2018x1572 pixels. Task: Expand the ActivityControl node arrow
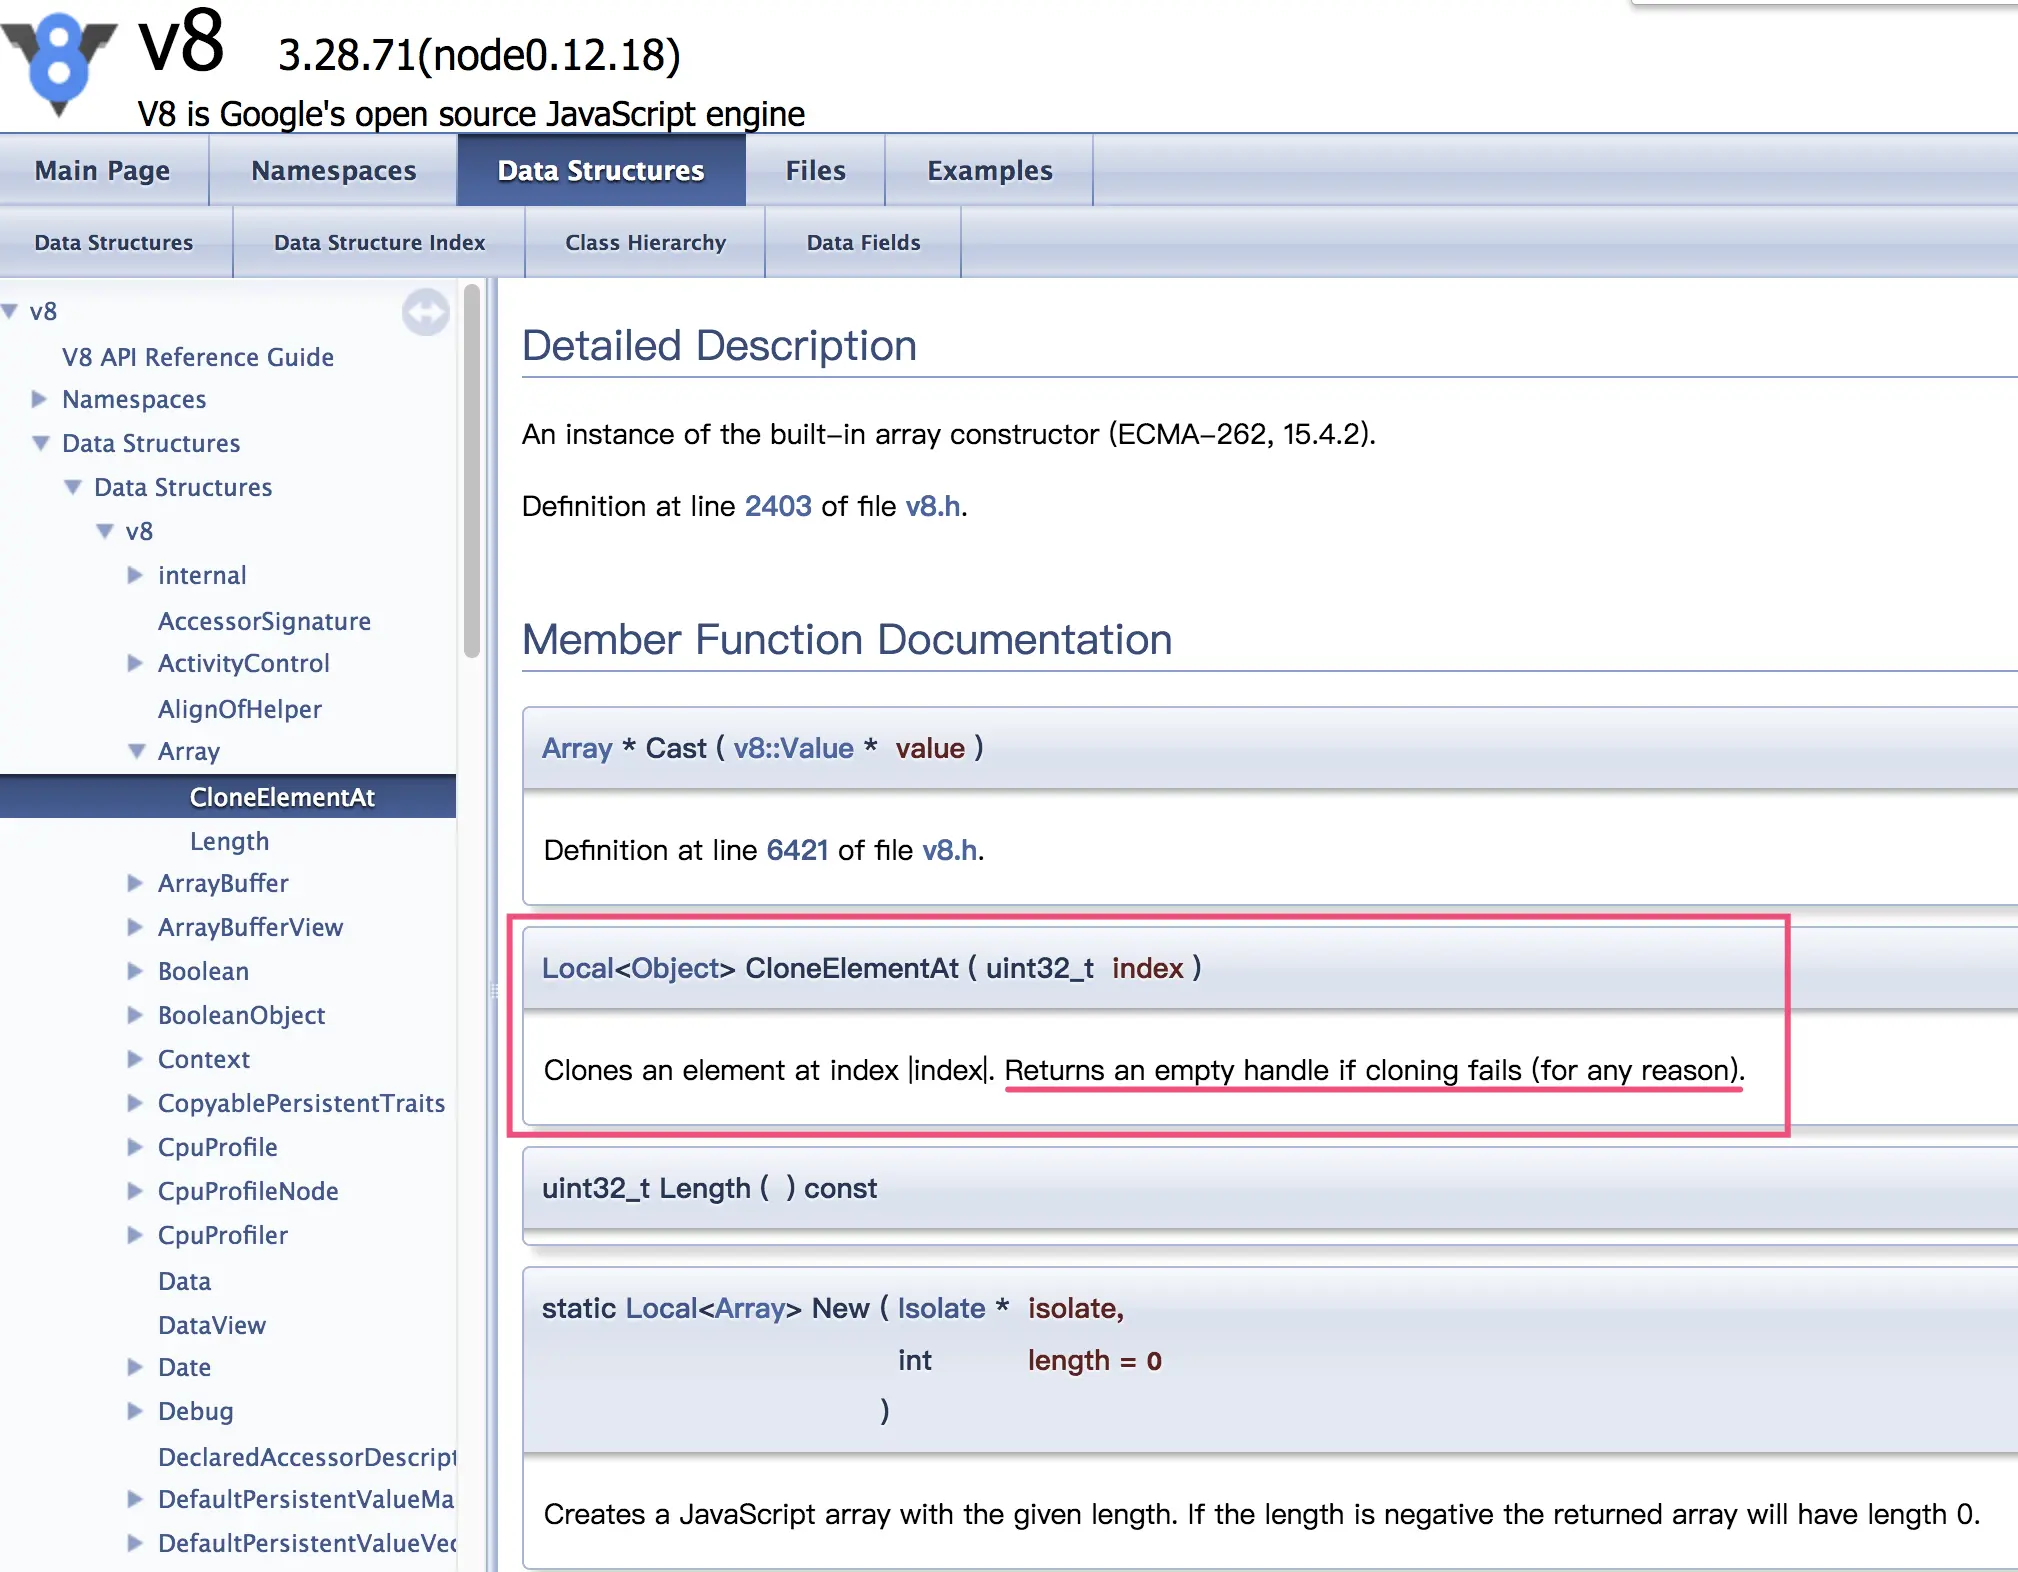tap(135, 663)
